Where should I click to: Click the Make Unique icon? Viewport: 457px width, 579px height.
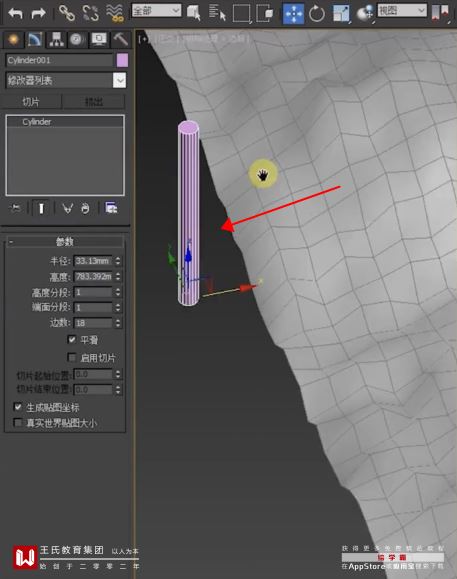(x=67, y=209)
